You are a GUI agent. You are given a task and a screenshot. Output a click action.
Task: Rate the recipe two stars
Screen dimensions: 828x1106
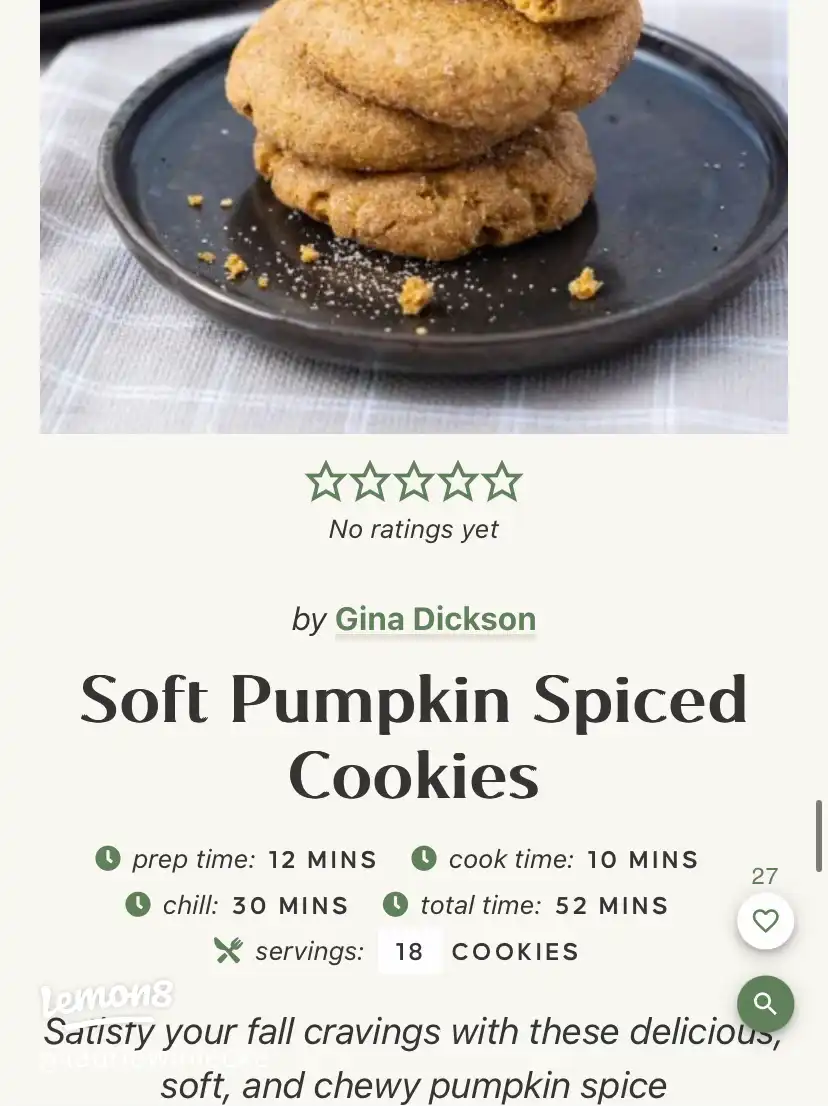pos(370,481)
